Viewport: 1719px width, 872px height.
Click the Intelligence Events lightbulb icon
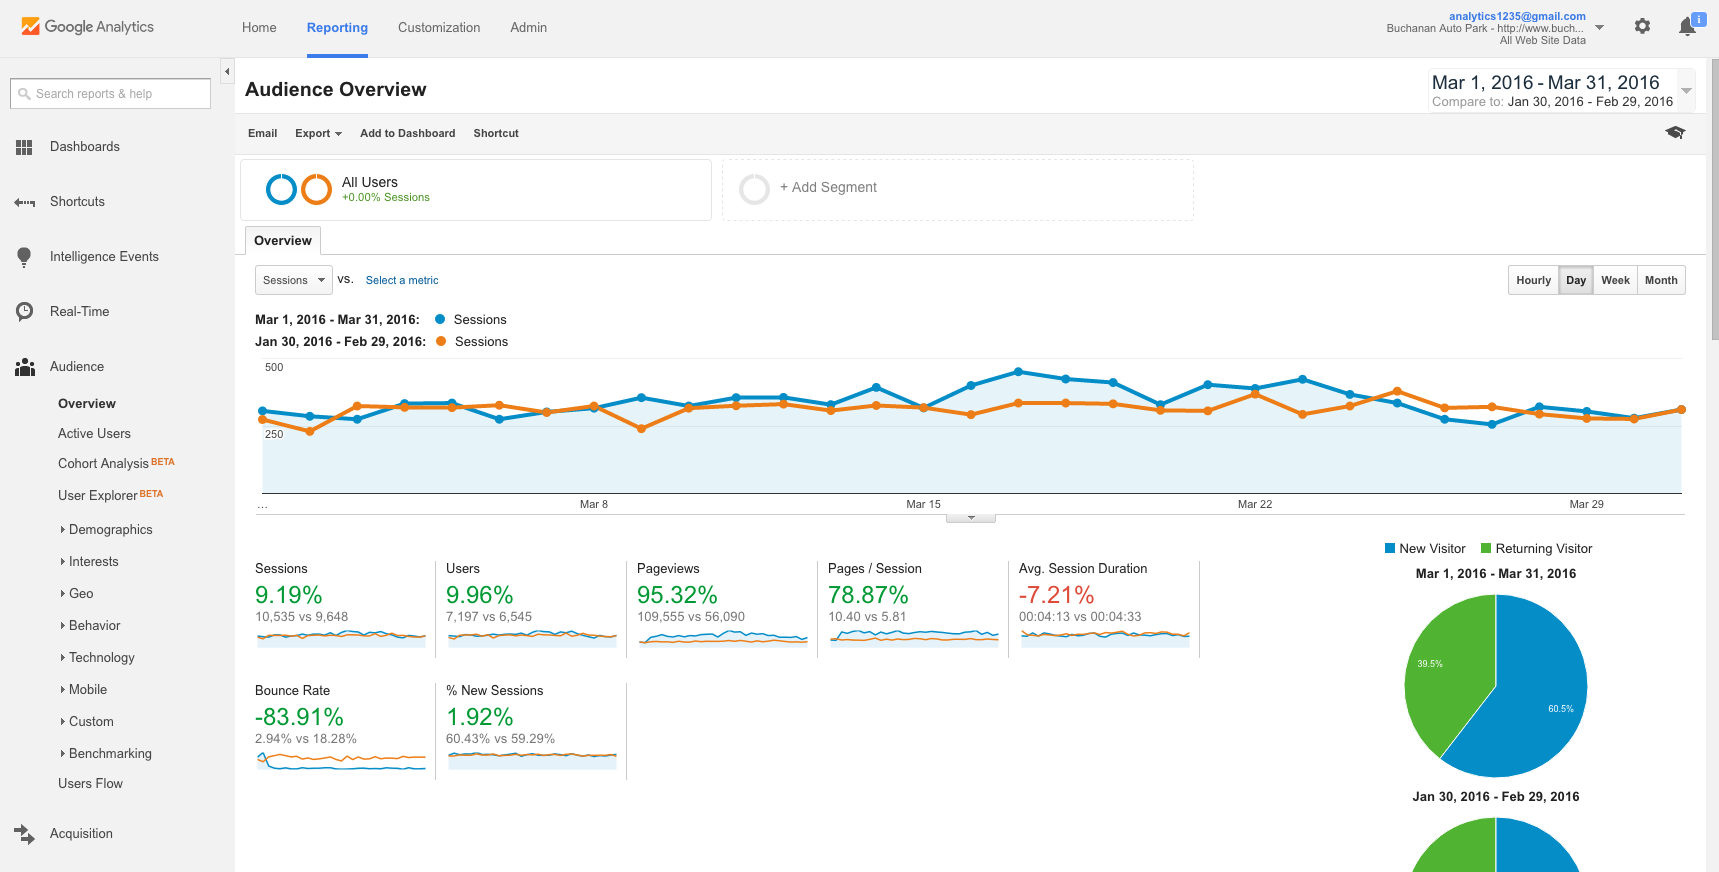(x=24, y=257)
